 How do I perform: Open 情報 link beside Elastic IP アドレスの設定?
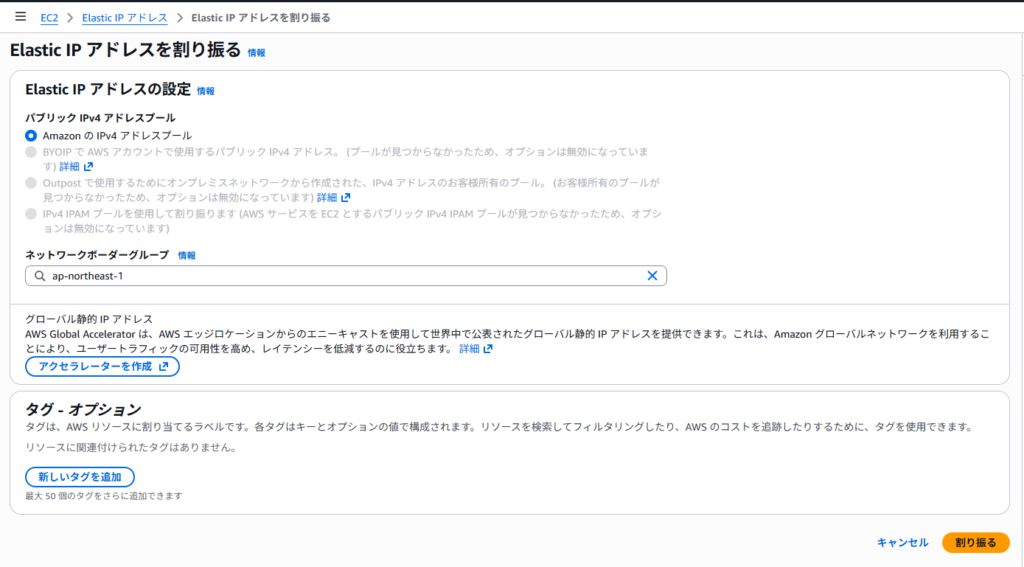pyautogui.click(x=205, y=91)
